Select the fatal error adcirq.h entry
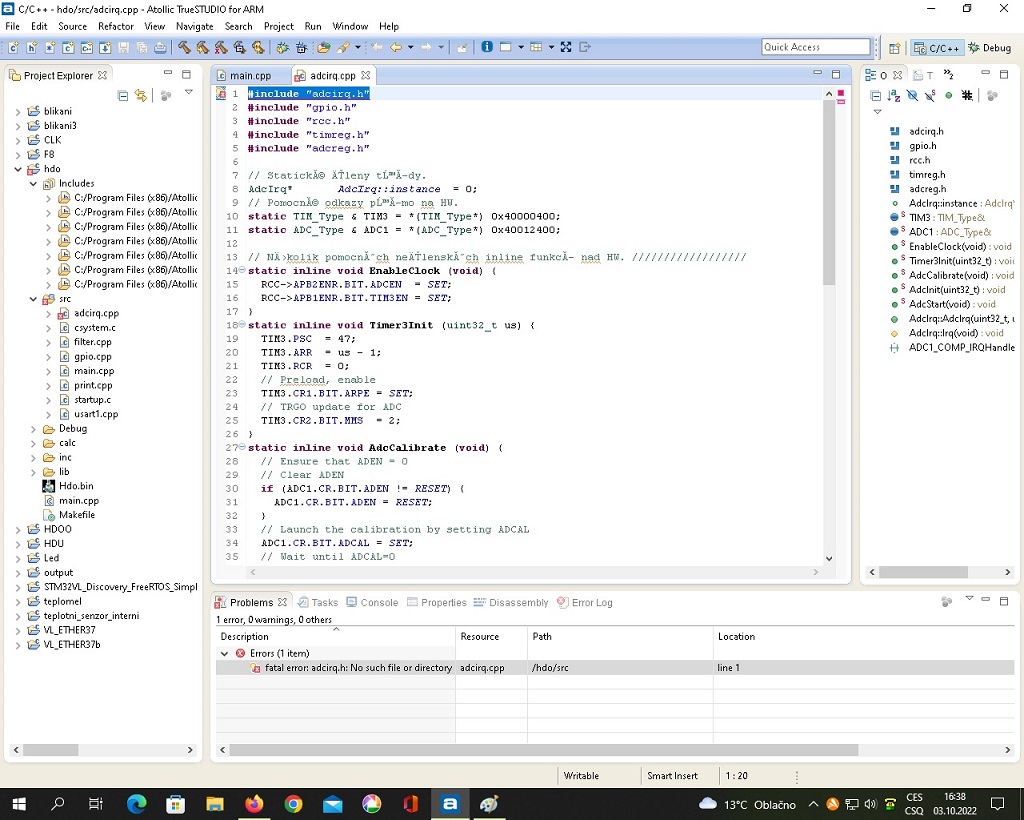 click(x=358, y=667)
